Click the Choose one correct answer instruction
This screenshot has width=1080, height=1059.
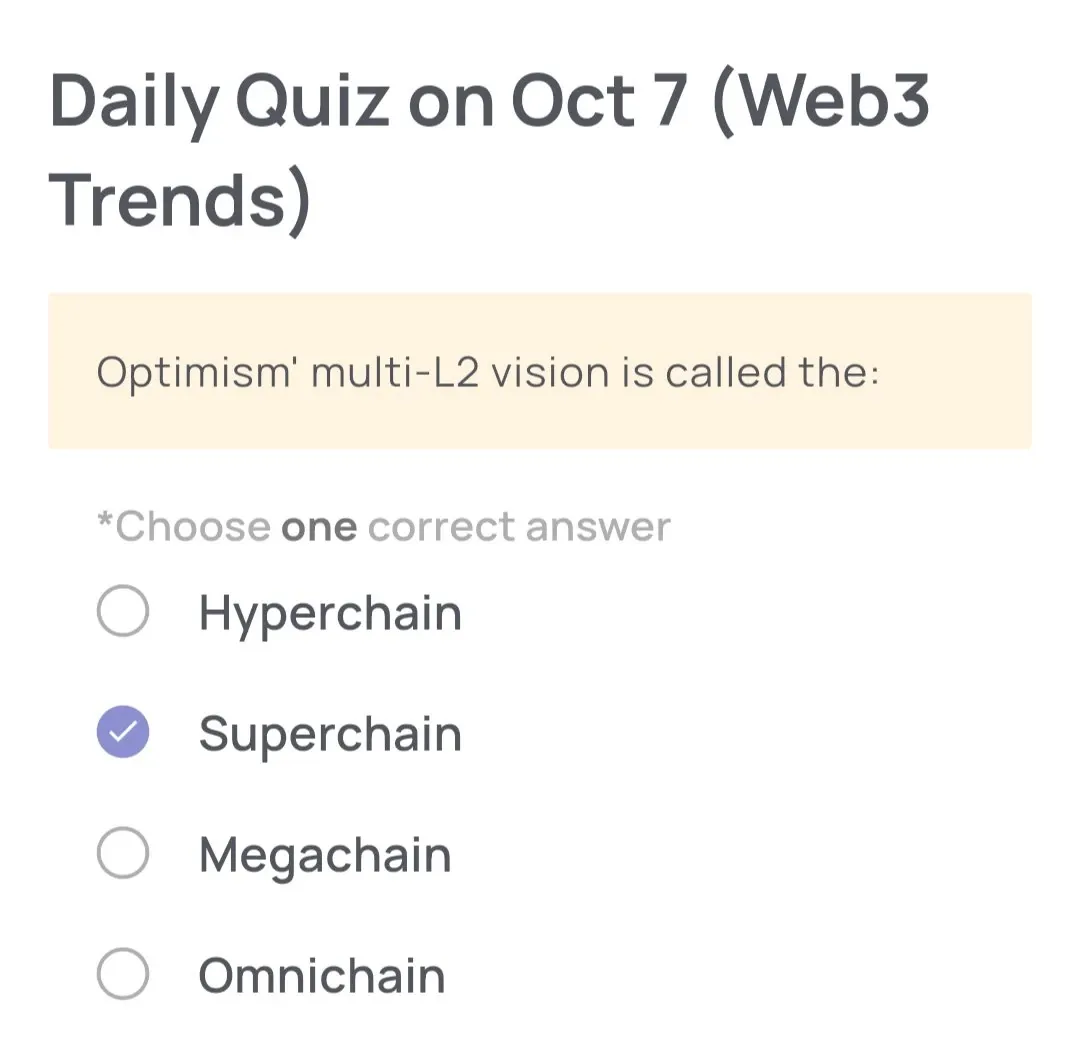(x=383, y=525)
